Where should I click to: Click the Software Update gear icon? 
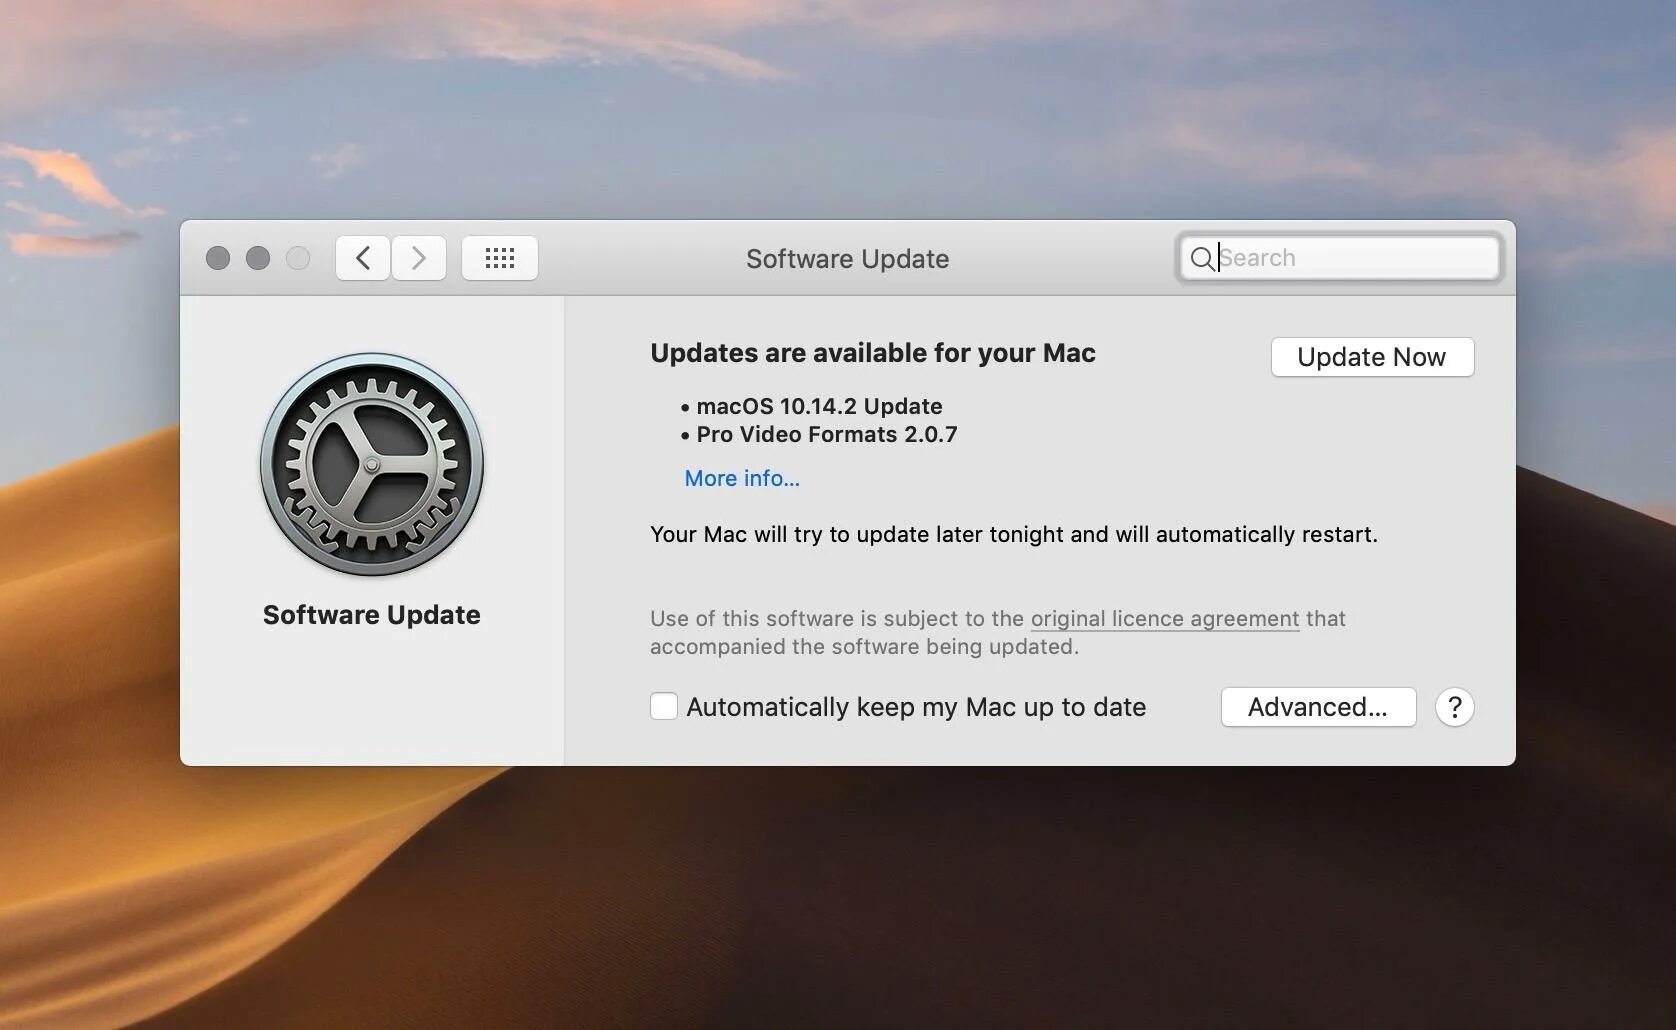372,464
